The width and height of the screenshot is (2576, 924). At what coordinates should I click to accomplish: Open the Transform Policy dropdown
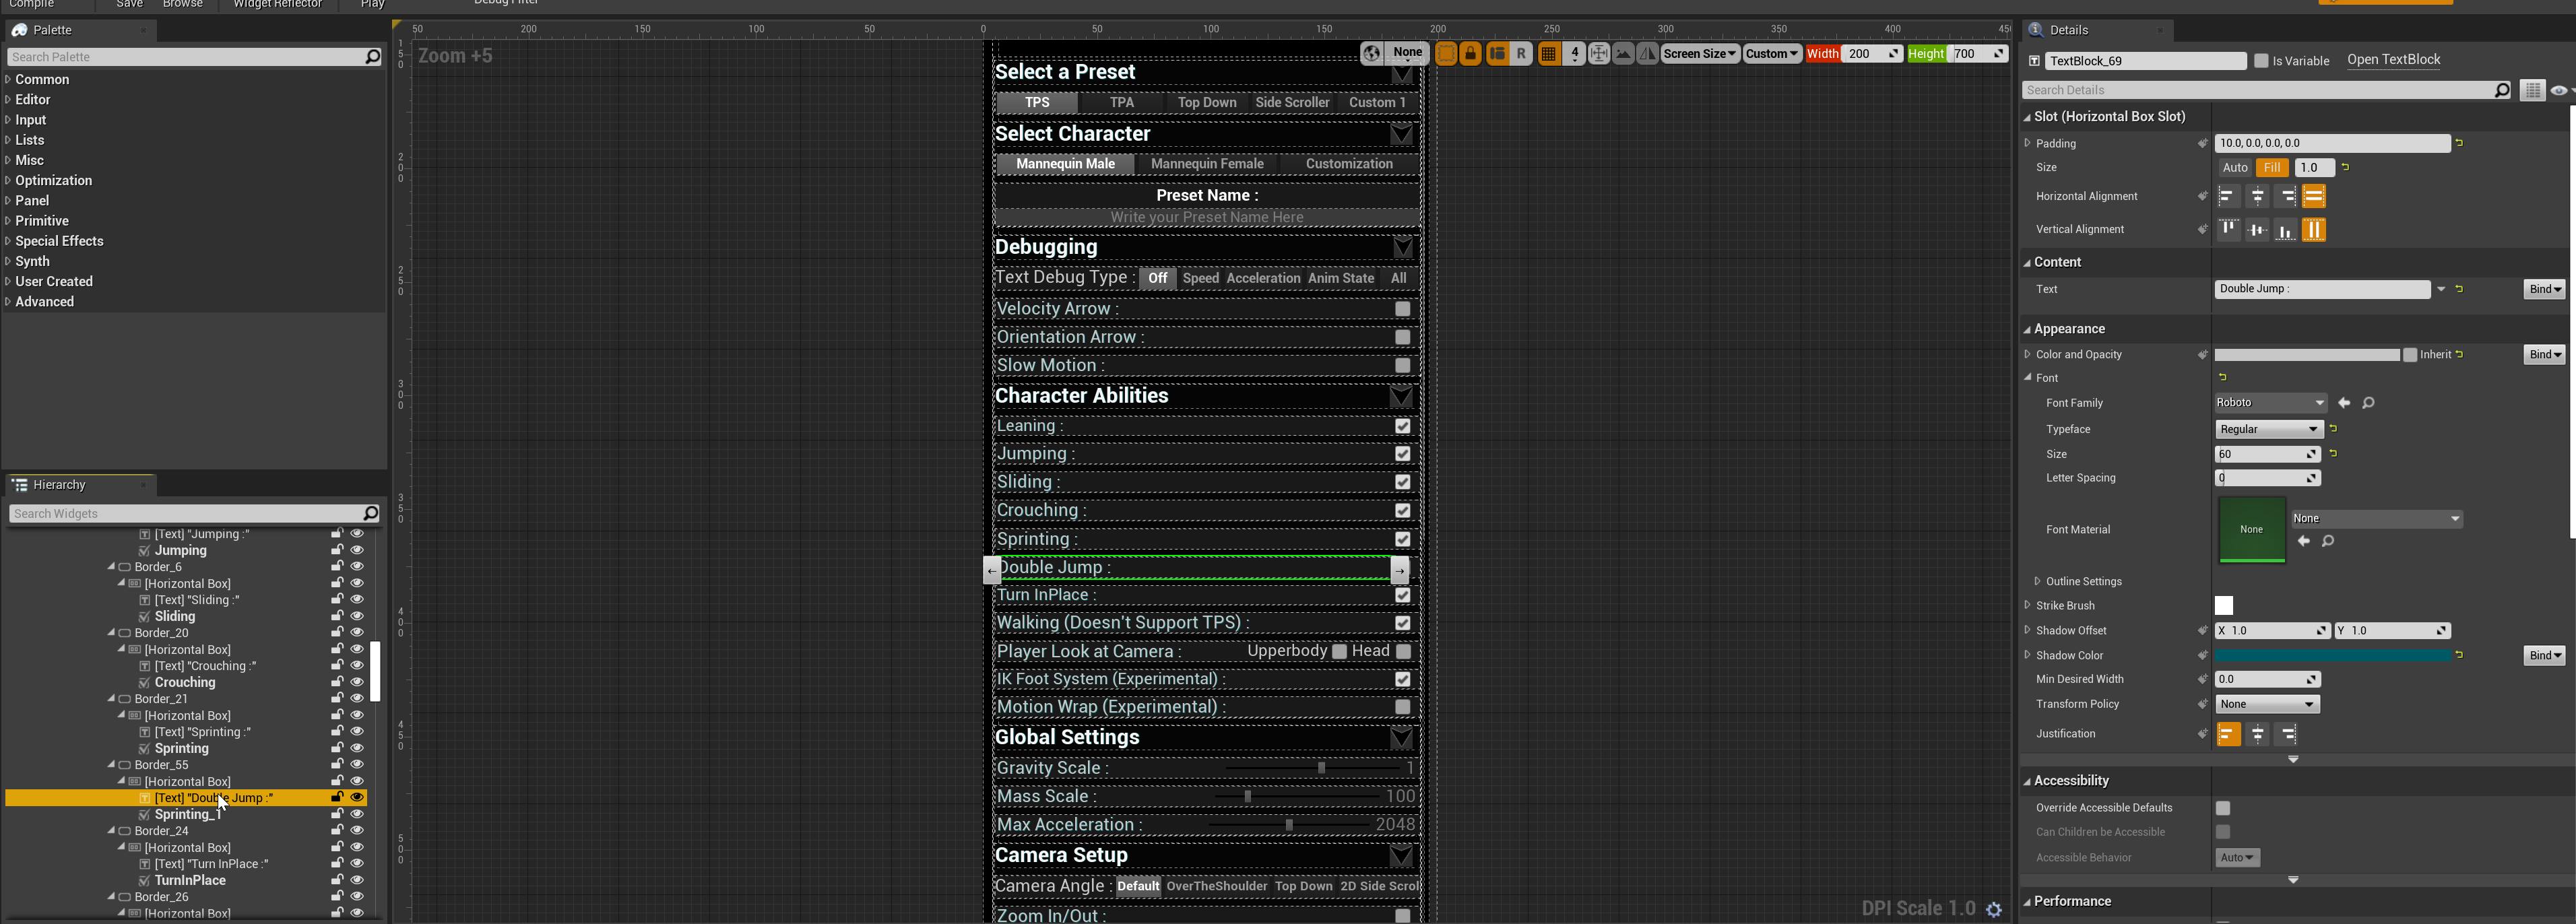tap(2267, 705)
